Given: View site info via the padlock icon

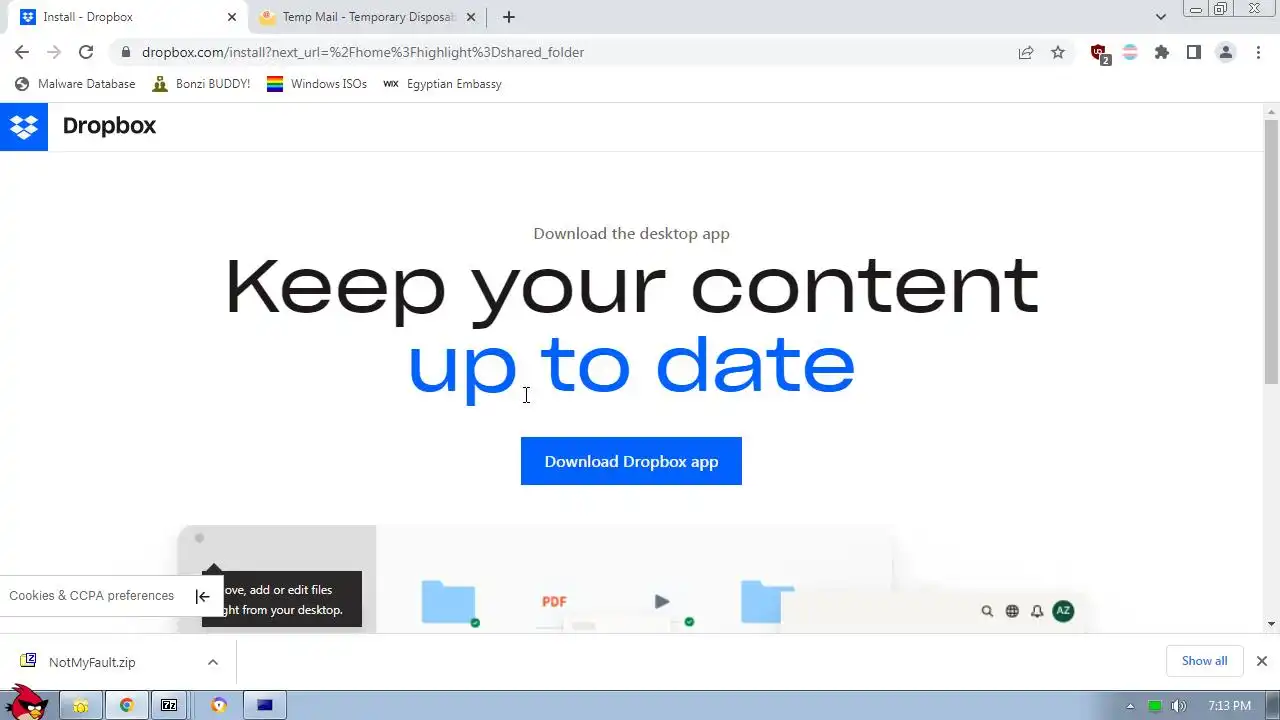Looking at the screenshot, I should click(x=125, y=52).
